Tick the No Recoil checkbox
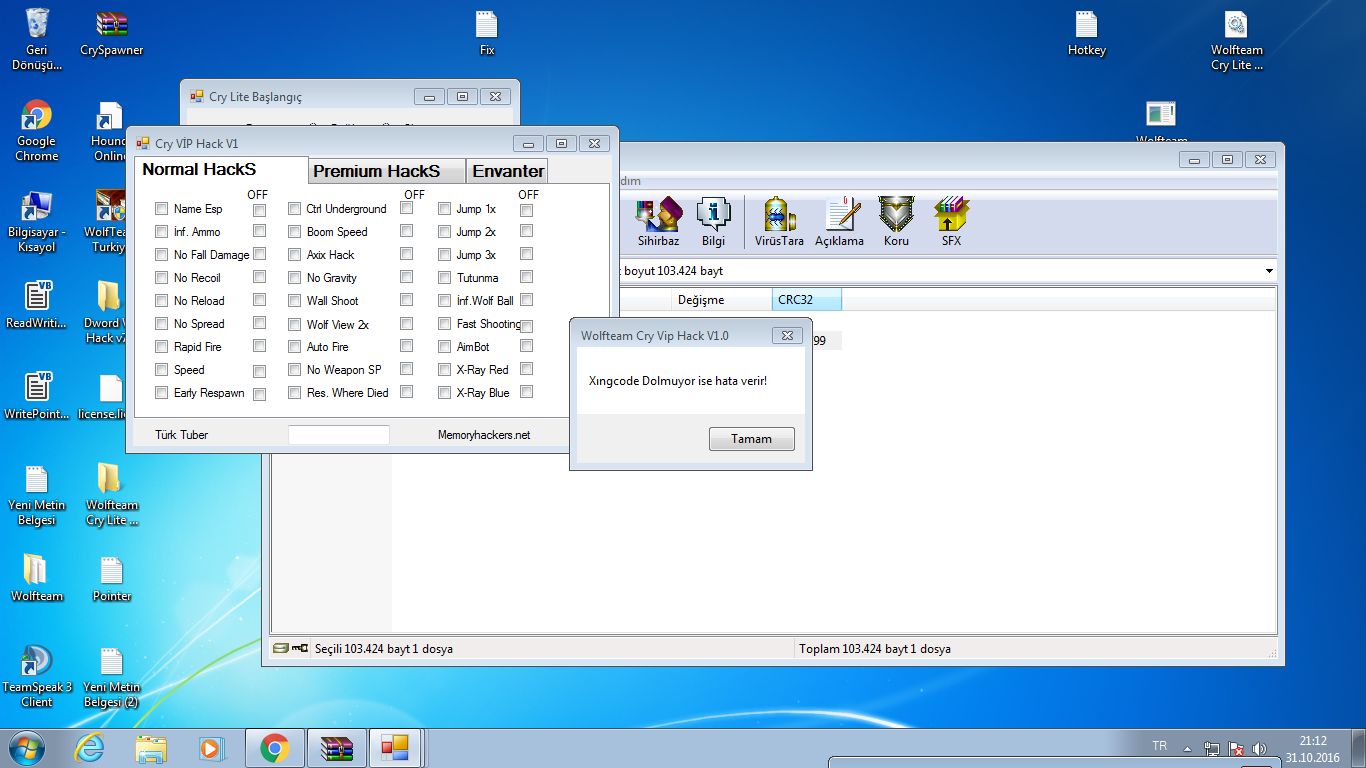This screenshot has height=768, width=1366. point(161,278)
